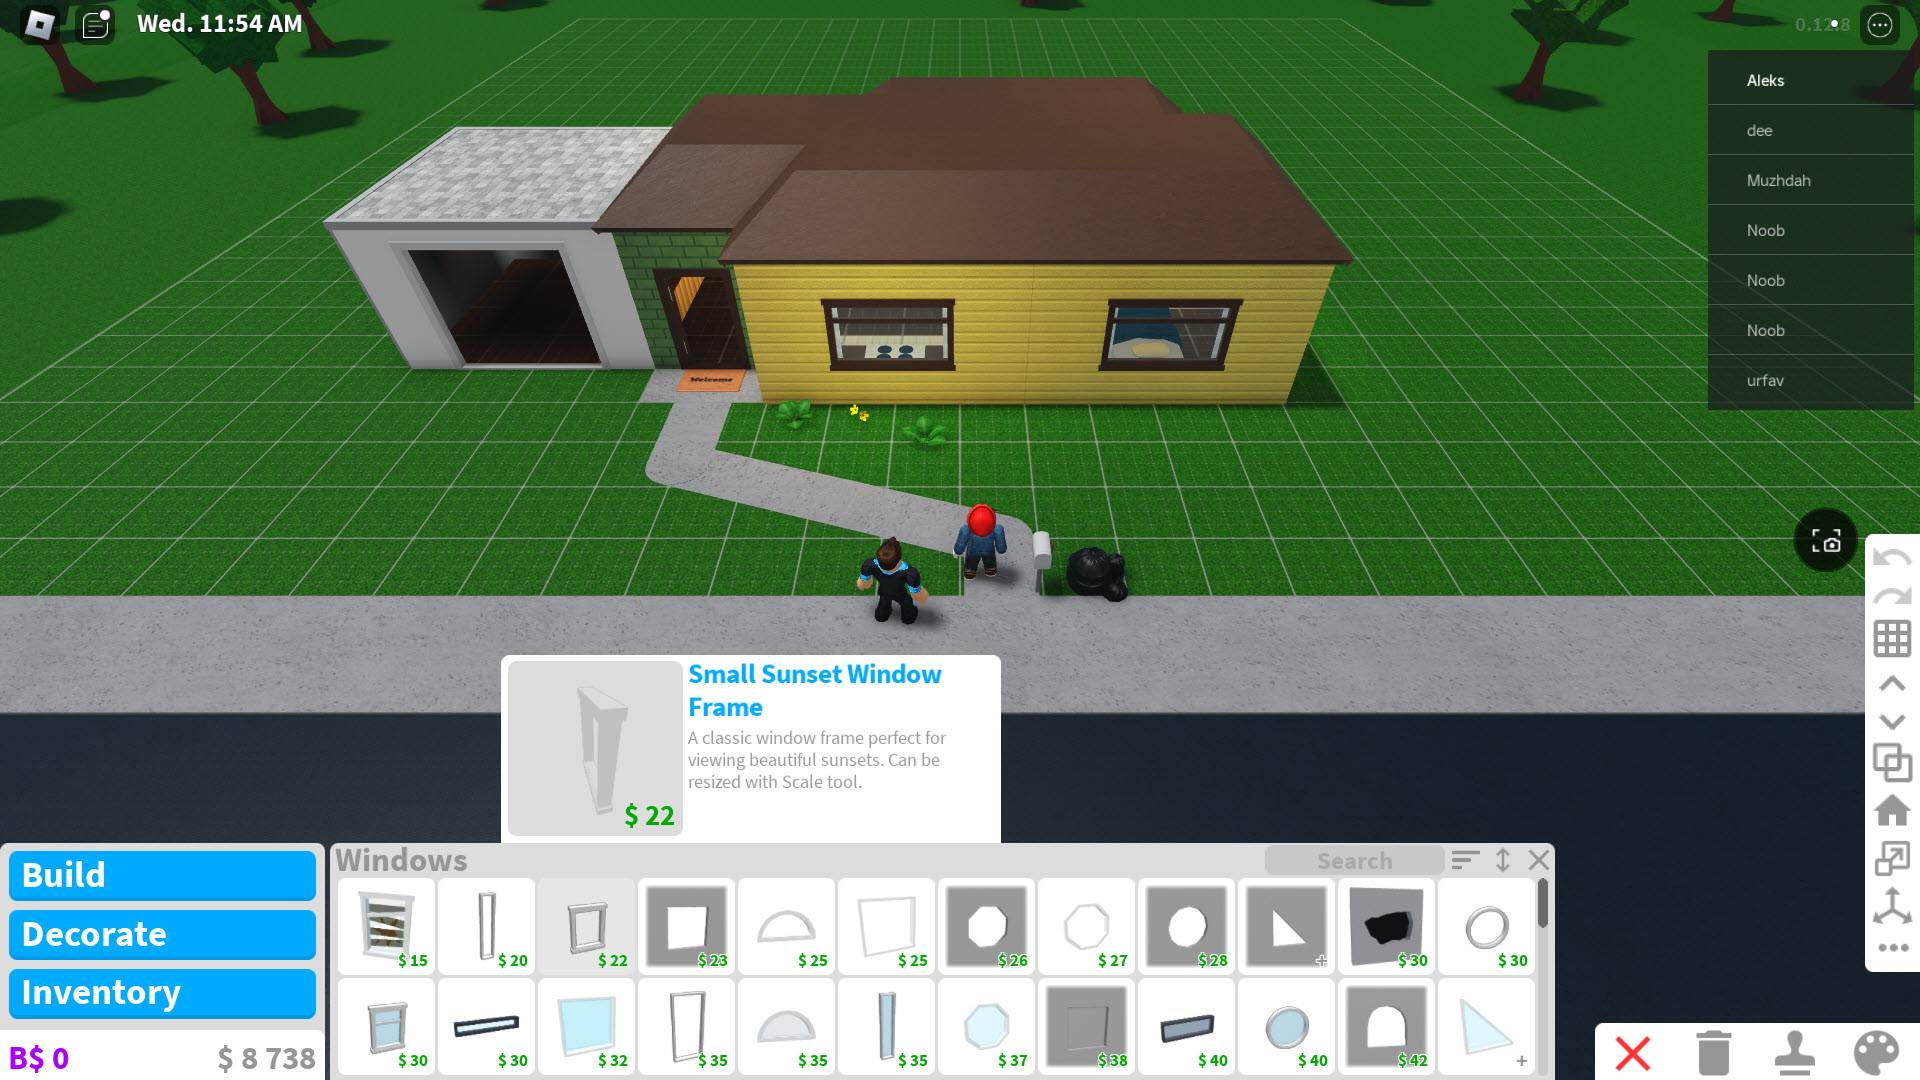1920x1080 pixels.
Task: Select the $30 broken hole wall cutout
Action: pos(1386,927)
